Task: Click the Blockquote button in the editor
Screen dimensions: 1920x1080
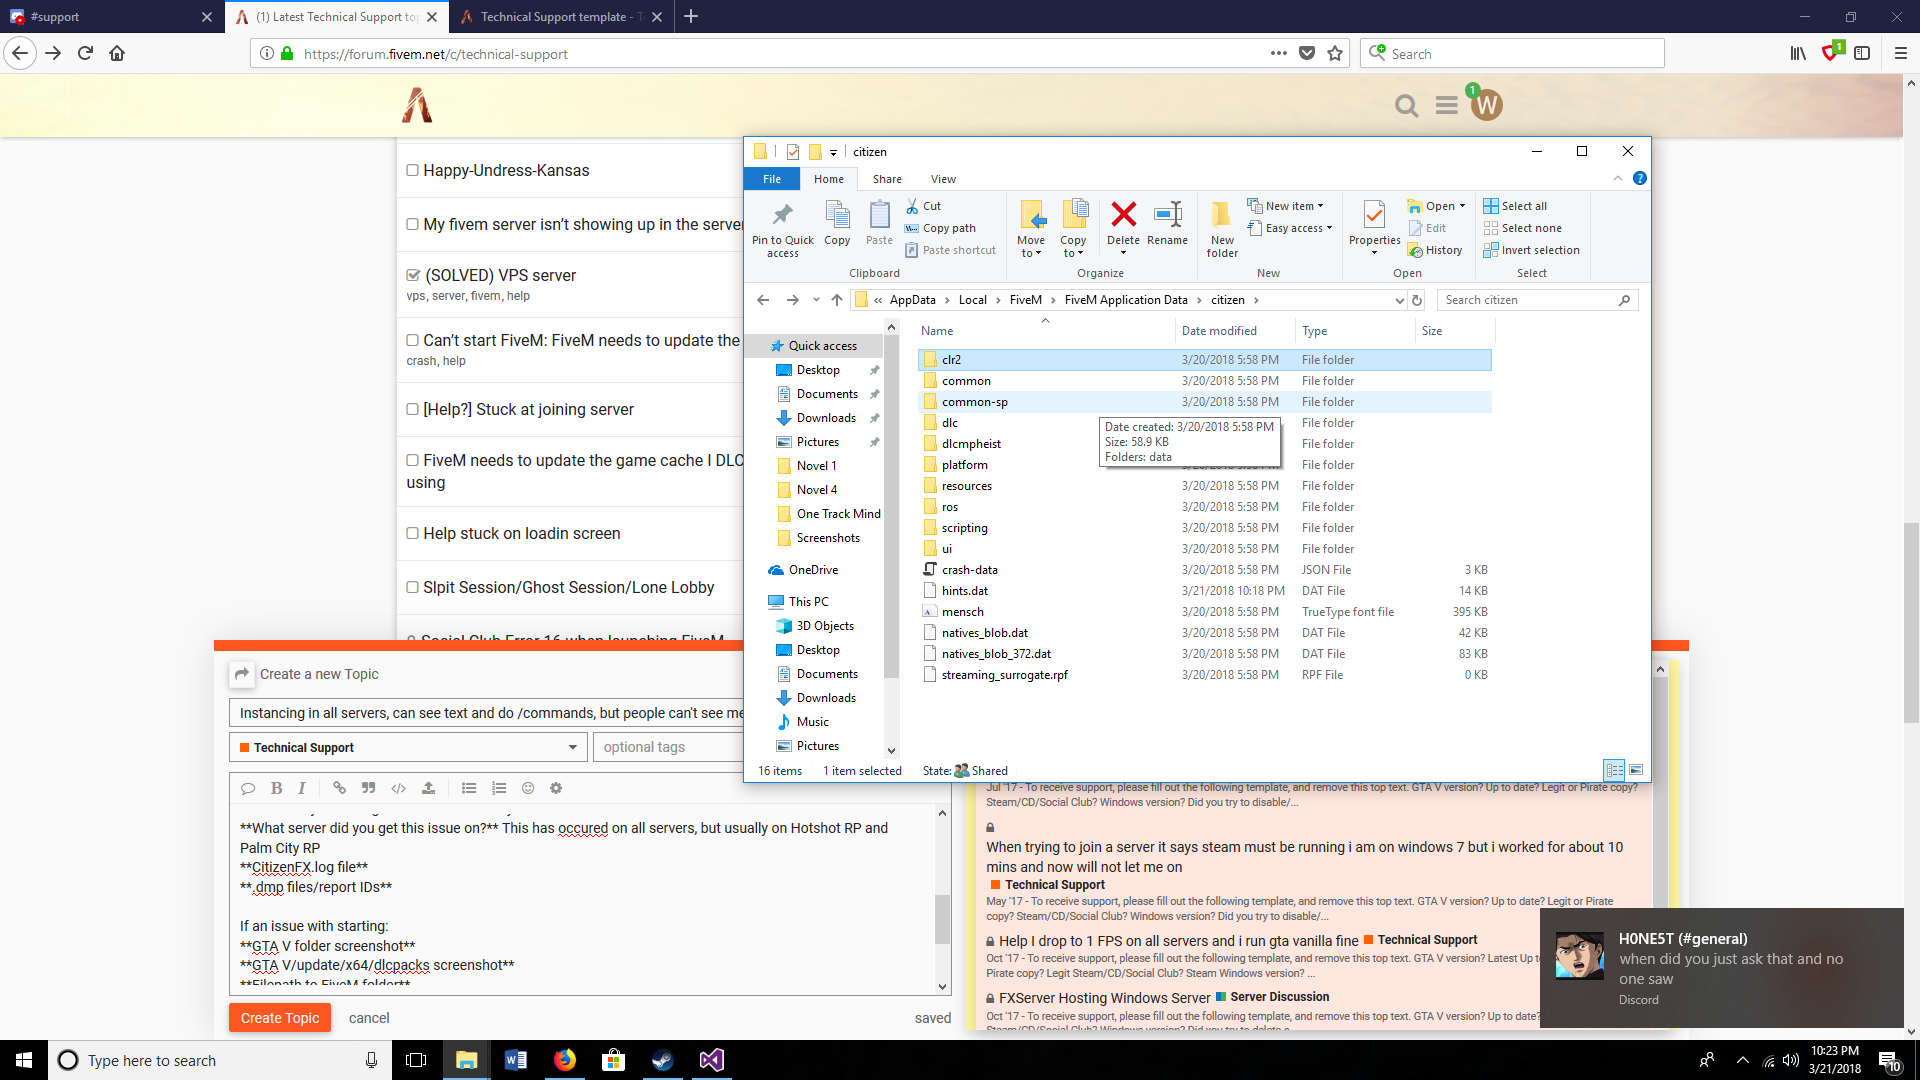Action: [368, 788]
